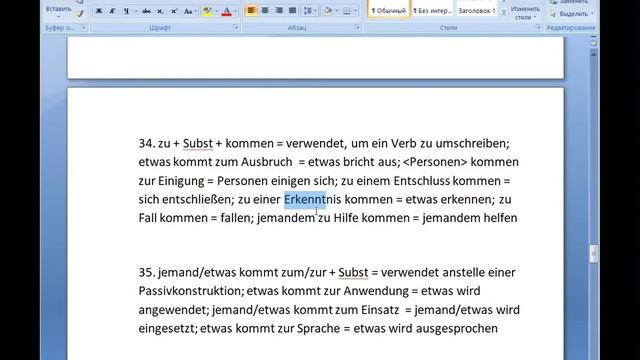The height and width of the screenshot is (360, 640).
Task: Launch the Буфер обмена clipboard pane
Action: click(x=83, y=27)
